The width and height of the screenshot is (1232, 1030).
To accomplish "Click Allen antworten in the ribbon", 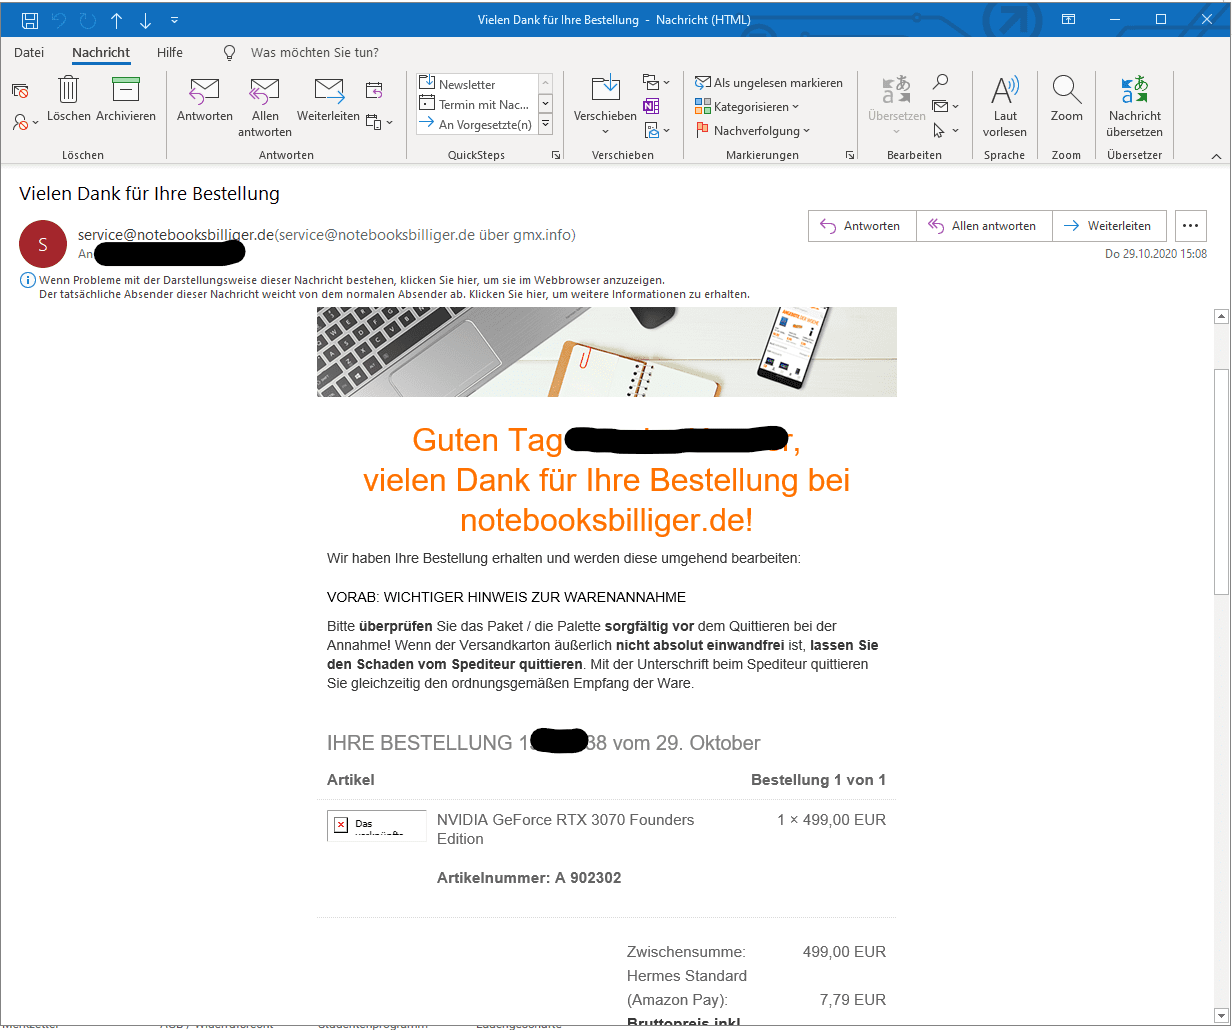I will [x=265, y=107].
